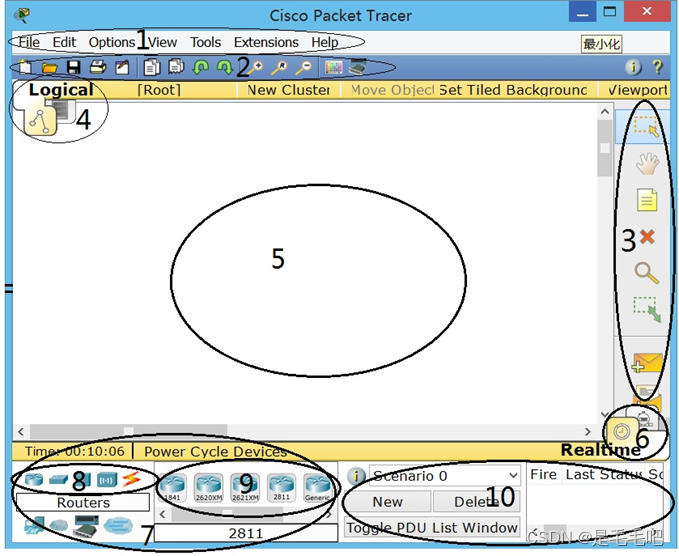
Task: Switch to Realtime mode tab
Action: tap(601, 450)
